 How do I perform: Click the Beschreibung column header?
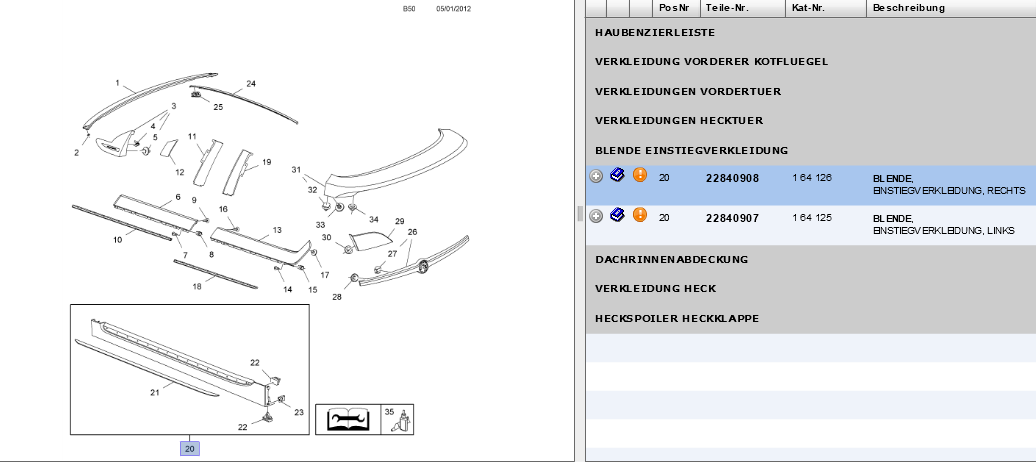pos(908,8)
